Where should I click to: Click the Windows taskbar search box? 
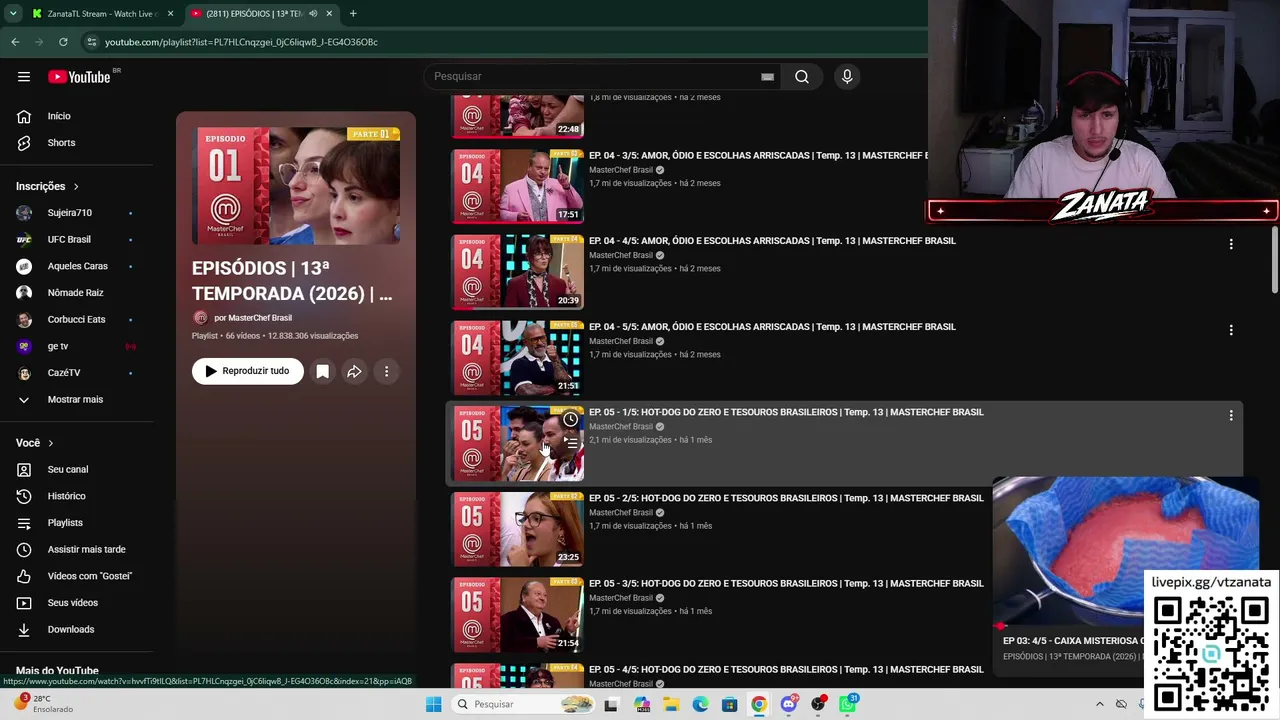pyautogui.click(x=522, y=704)
